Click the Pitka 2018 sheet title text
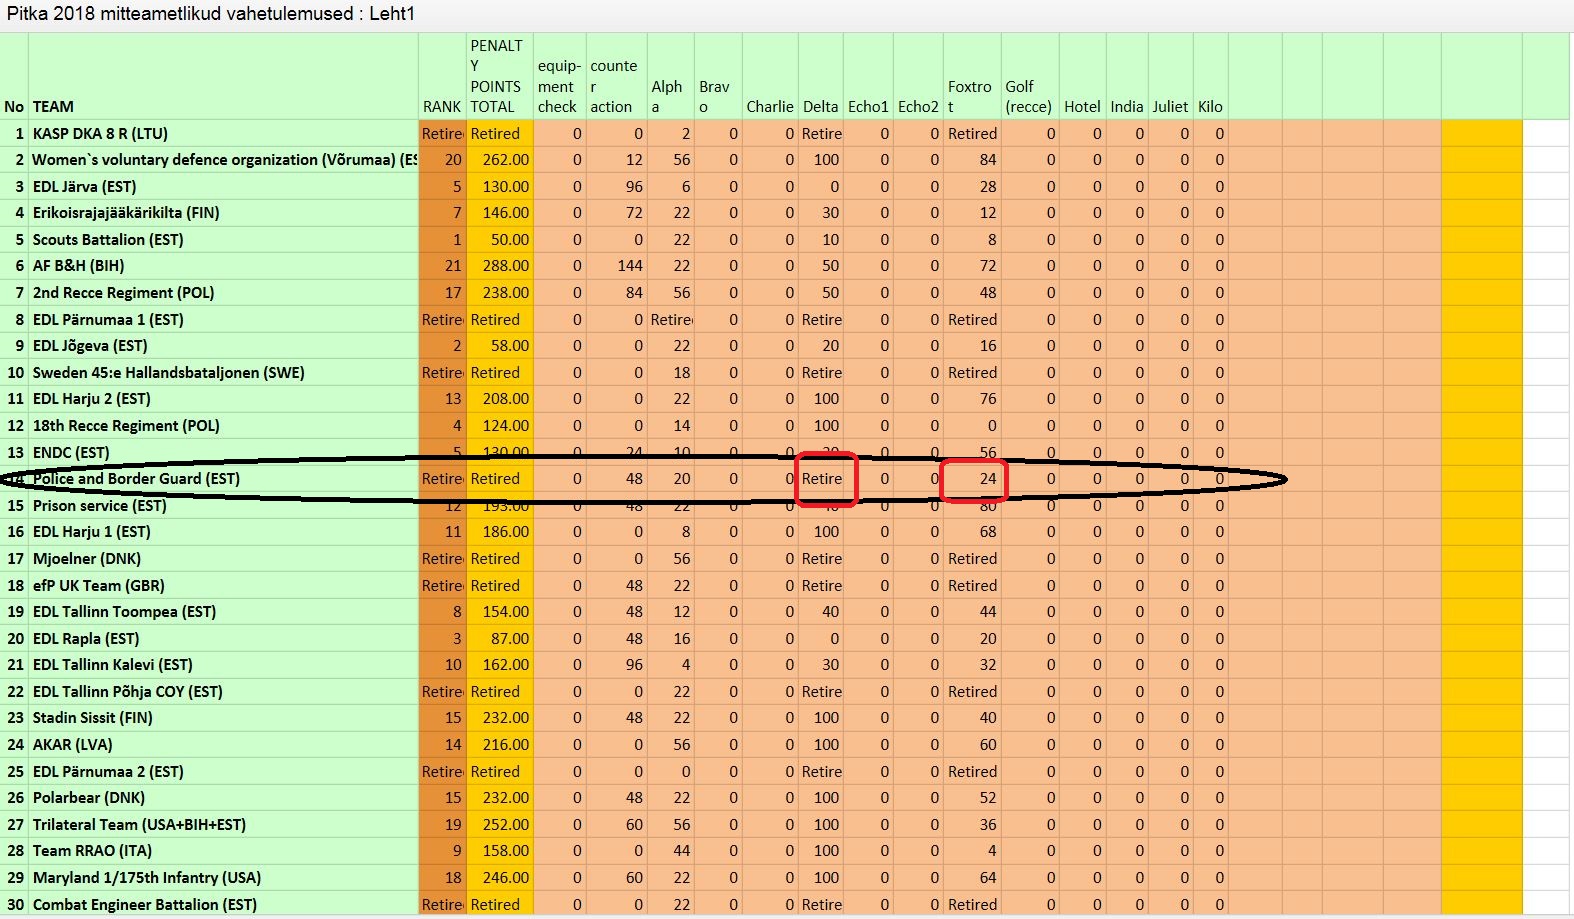The image size is (1574, 919). 210,14
